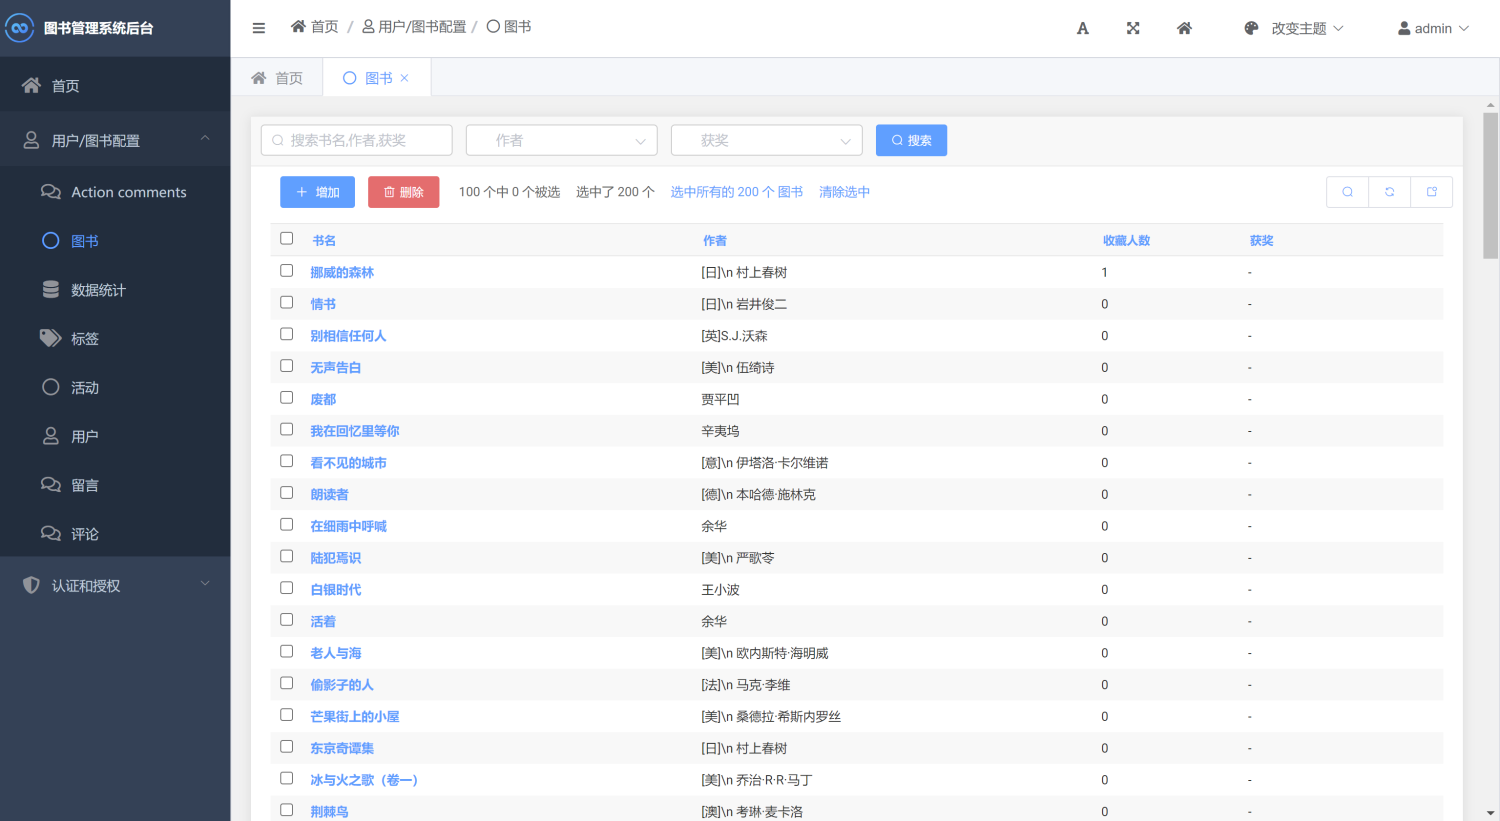Click the red 删除 delete button
The width and height of the screenshot is (1500, 821).
coord(404,192)
